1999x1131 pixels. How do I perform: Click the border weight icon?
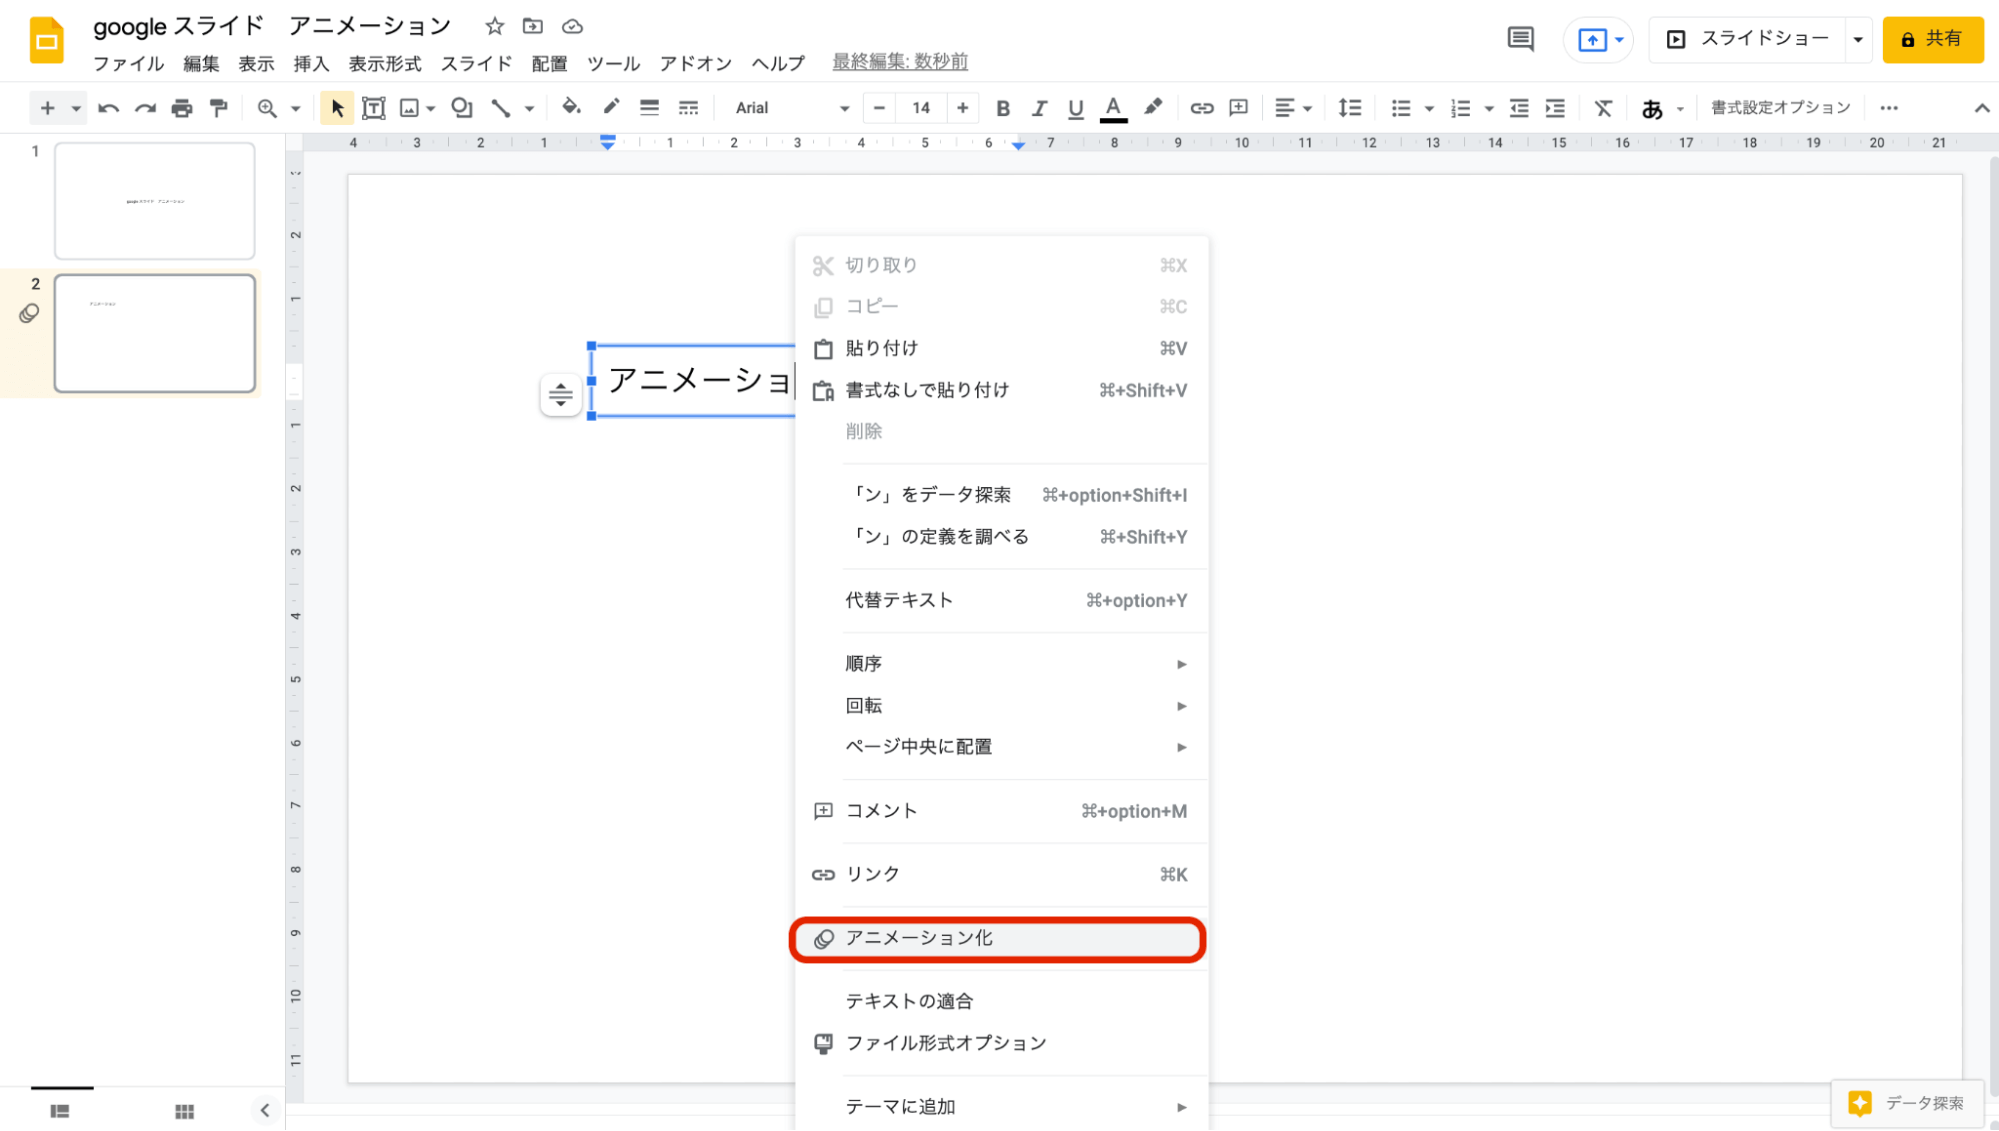(x=650, y=108)
